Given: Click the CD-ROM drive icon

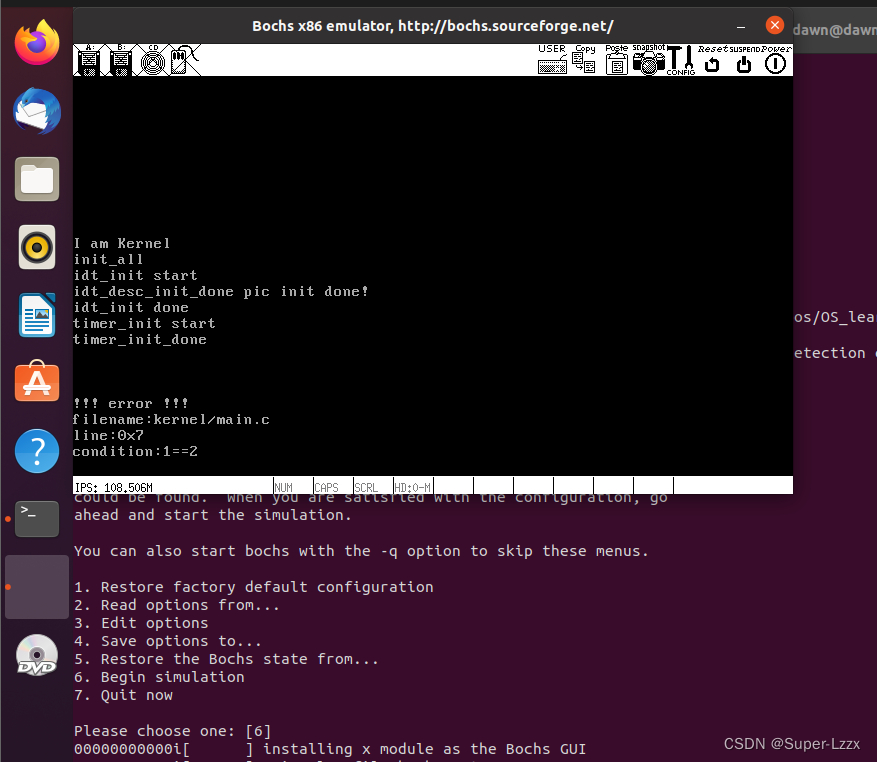Looking at the screenshot, I should [x=153, y=60].
